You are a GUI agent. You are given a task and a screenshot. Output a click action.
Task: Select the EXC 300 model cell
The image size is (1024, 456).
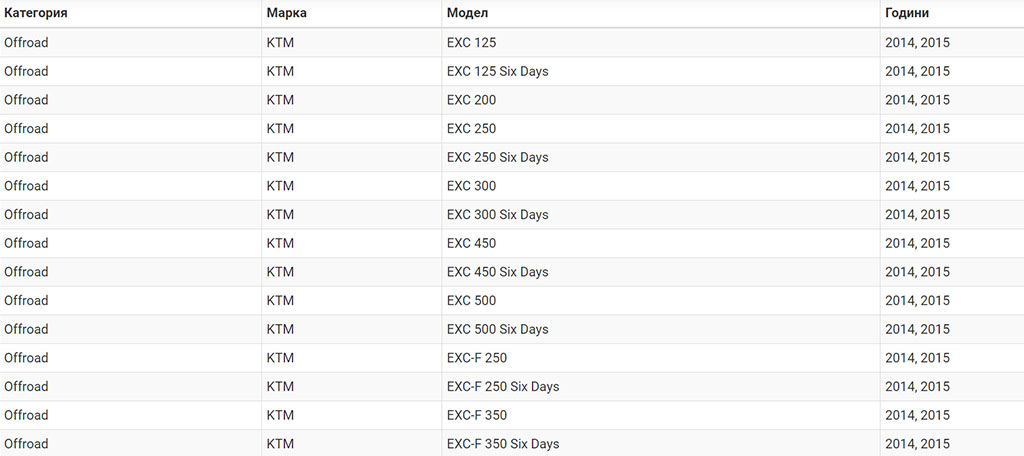661,186
